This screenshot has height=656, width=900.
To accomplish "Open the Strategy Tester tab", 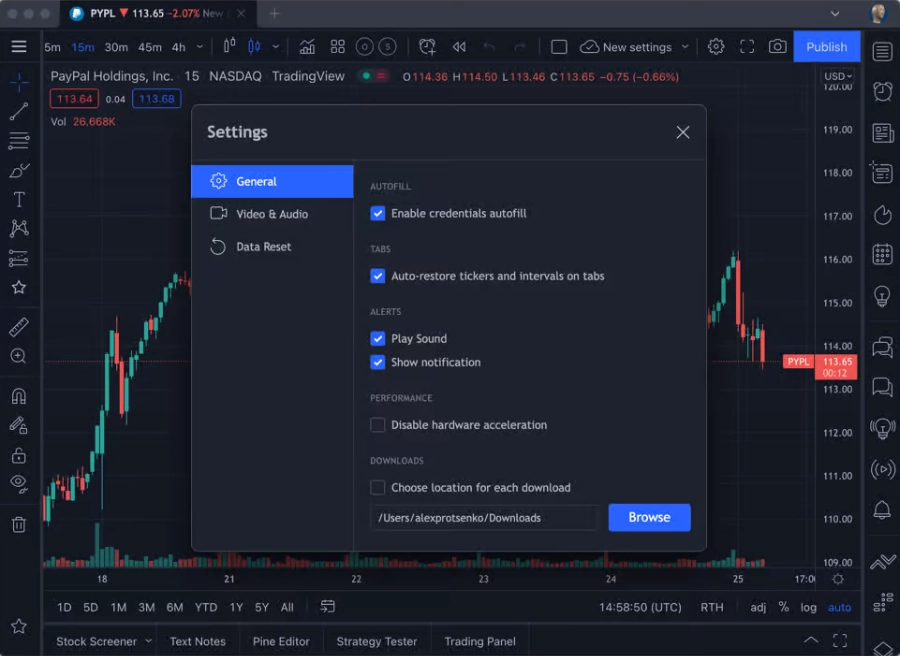I will [377, 641].
